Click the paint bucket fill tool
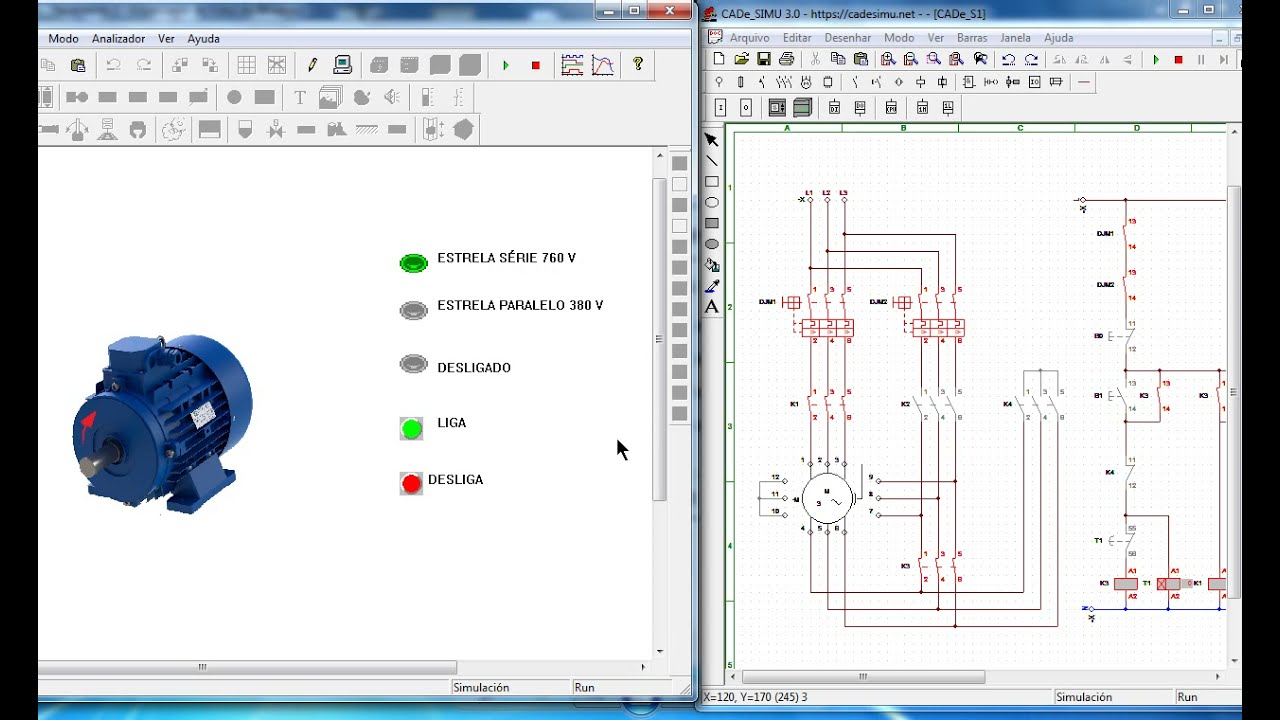The width and height of the screenshot is (1280, 720). (x=712, y=265)
